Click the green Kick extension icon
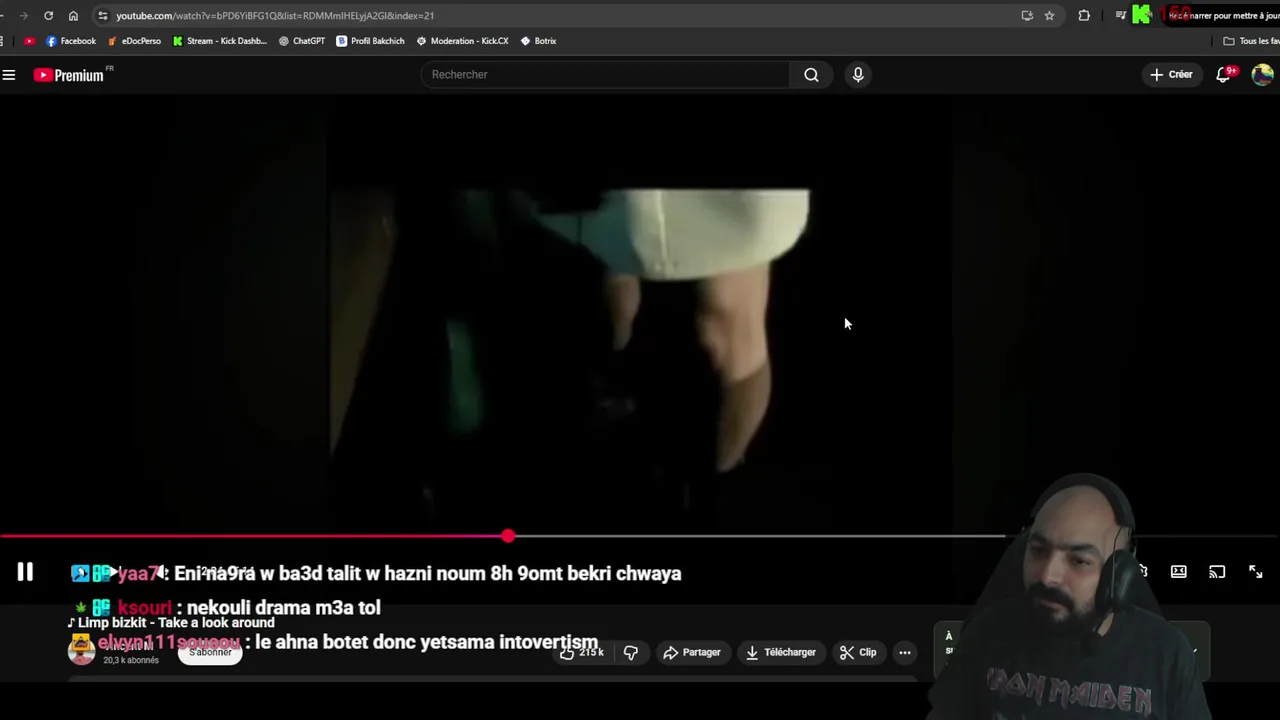The width and height of the screenshot is (1280, 720). [x=1142, y=15]
